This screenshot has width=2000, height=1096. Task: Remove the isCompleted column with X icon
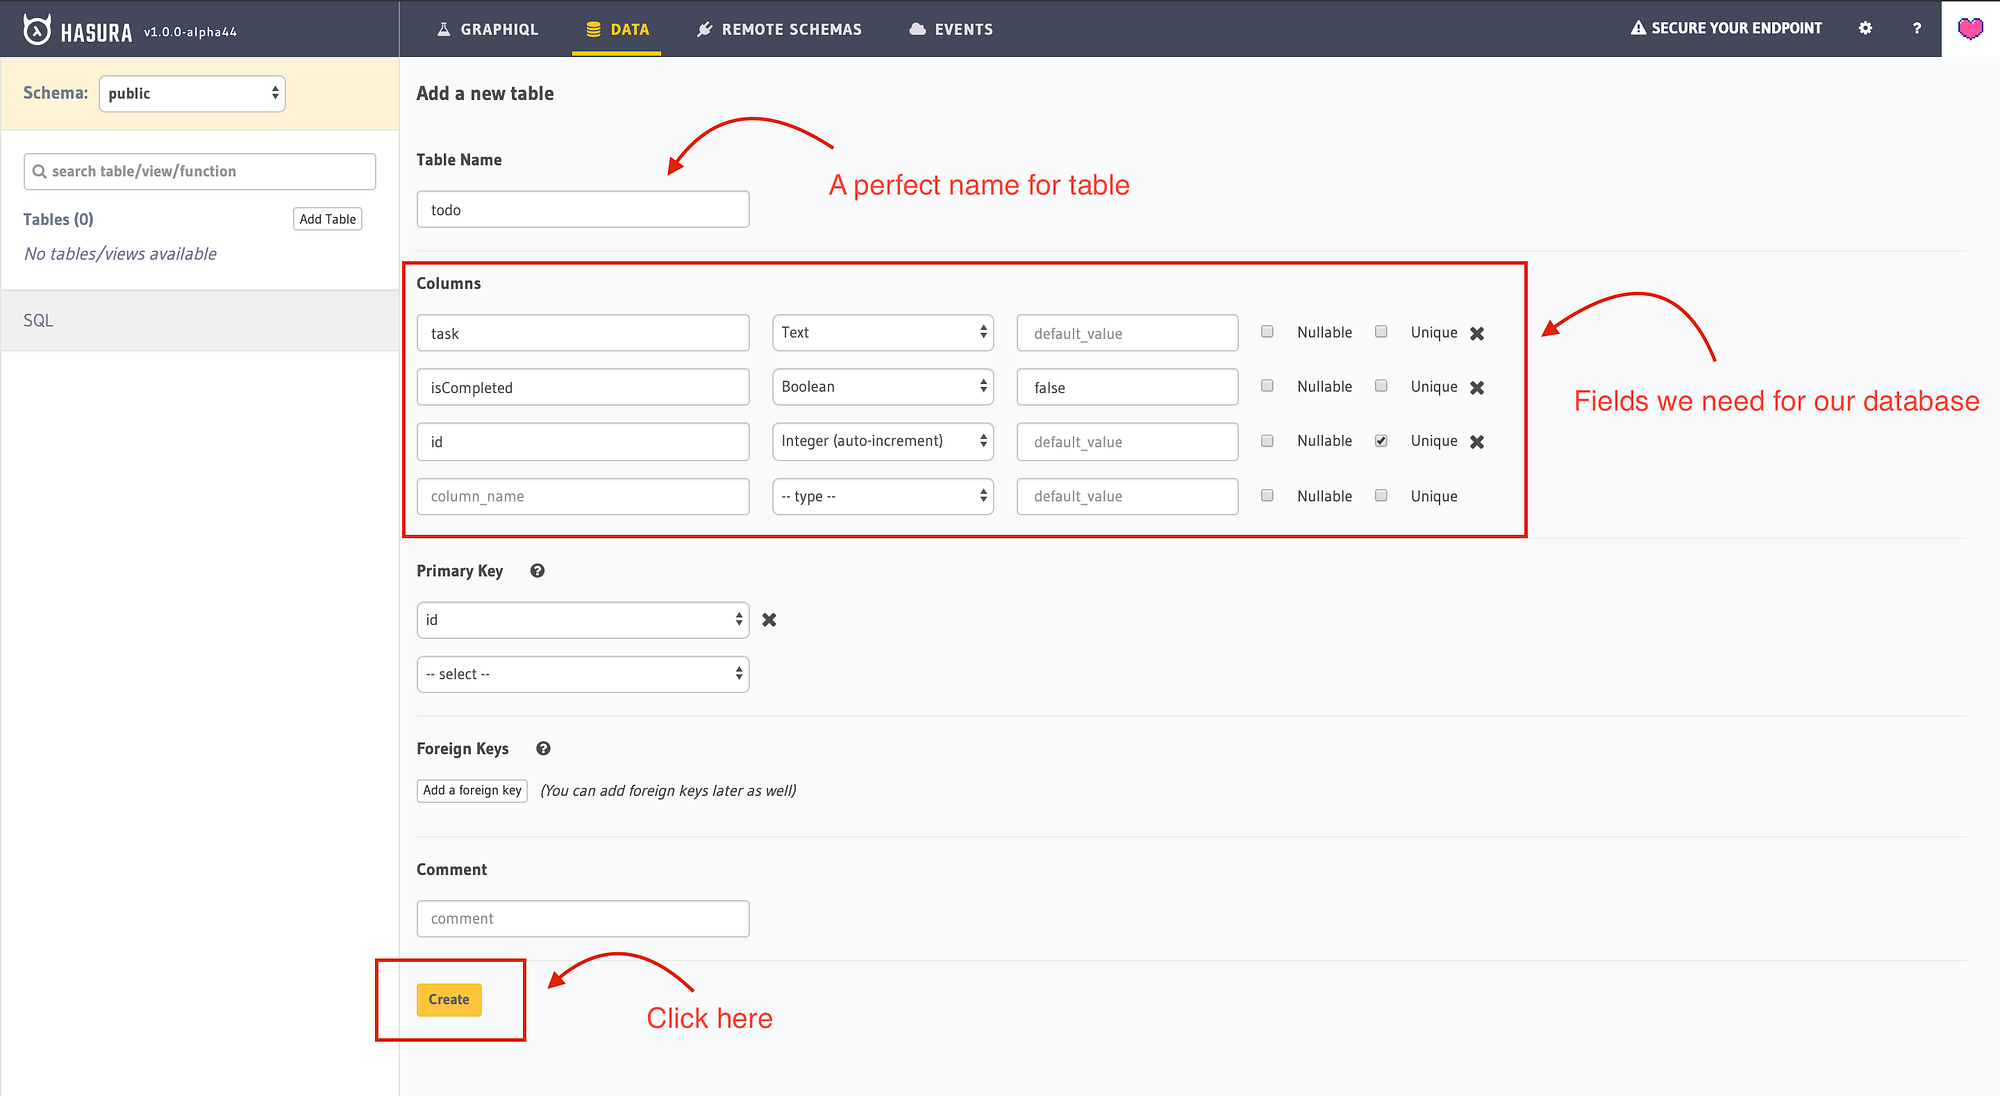1477,388
